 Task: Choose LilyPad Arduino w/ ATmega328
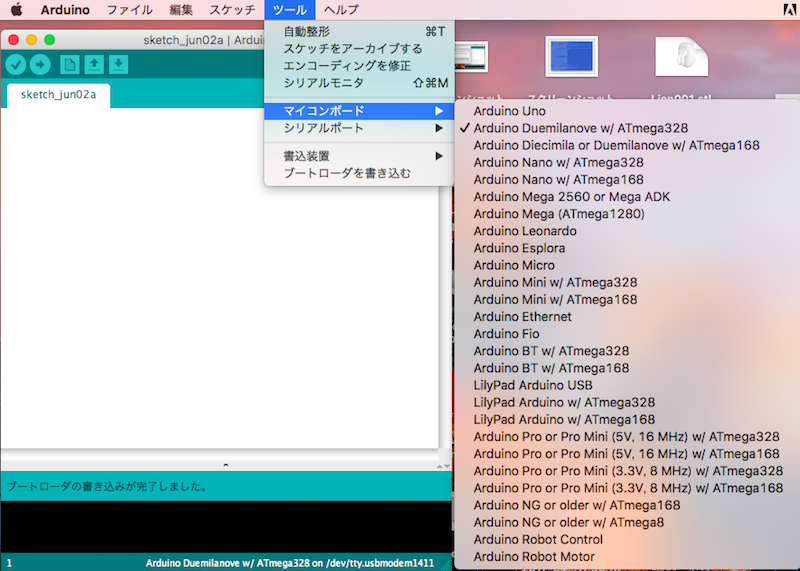(627, 402)
